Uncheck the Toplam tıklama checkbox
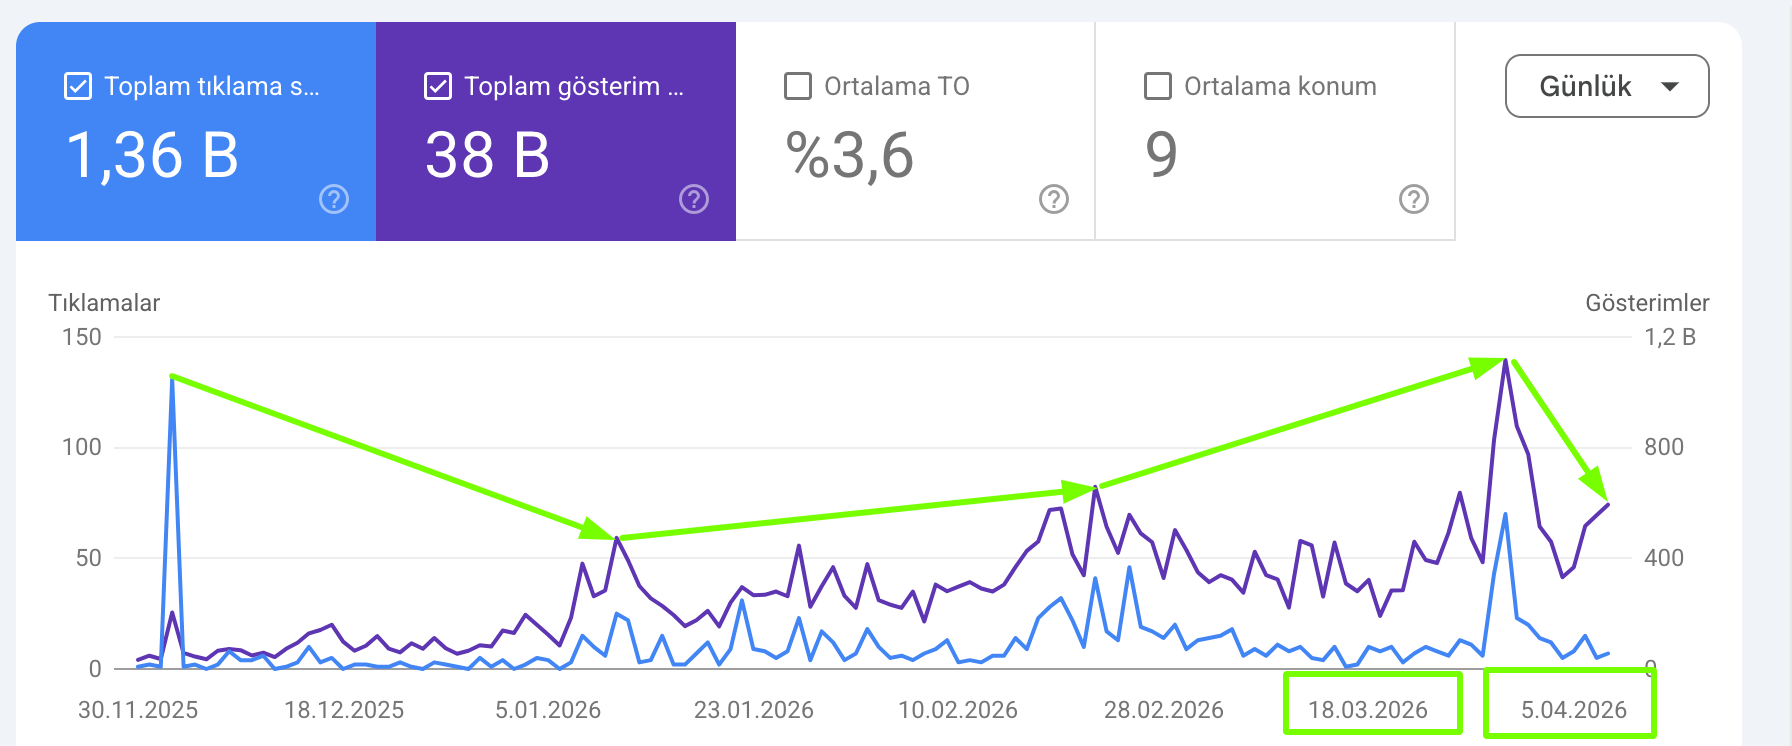 78,86
